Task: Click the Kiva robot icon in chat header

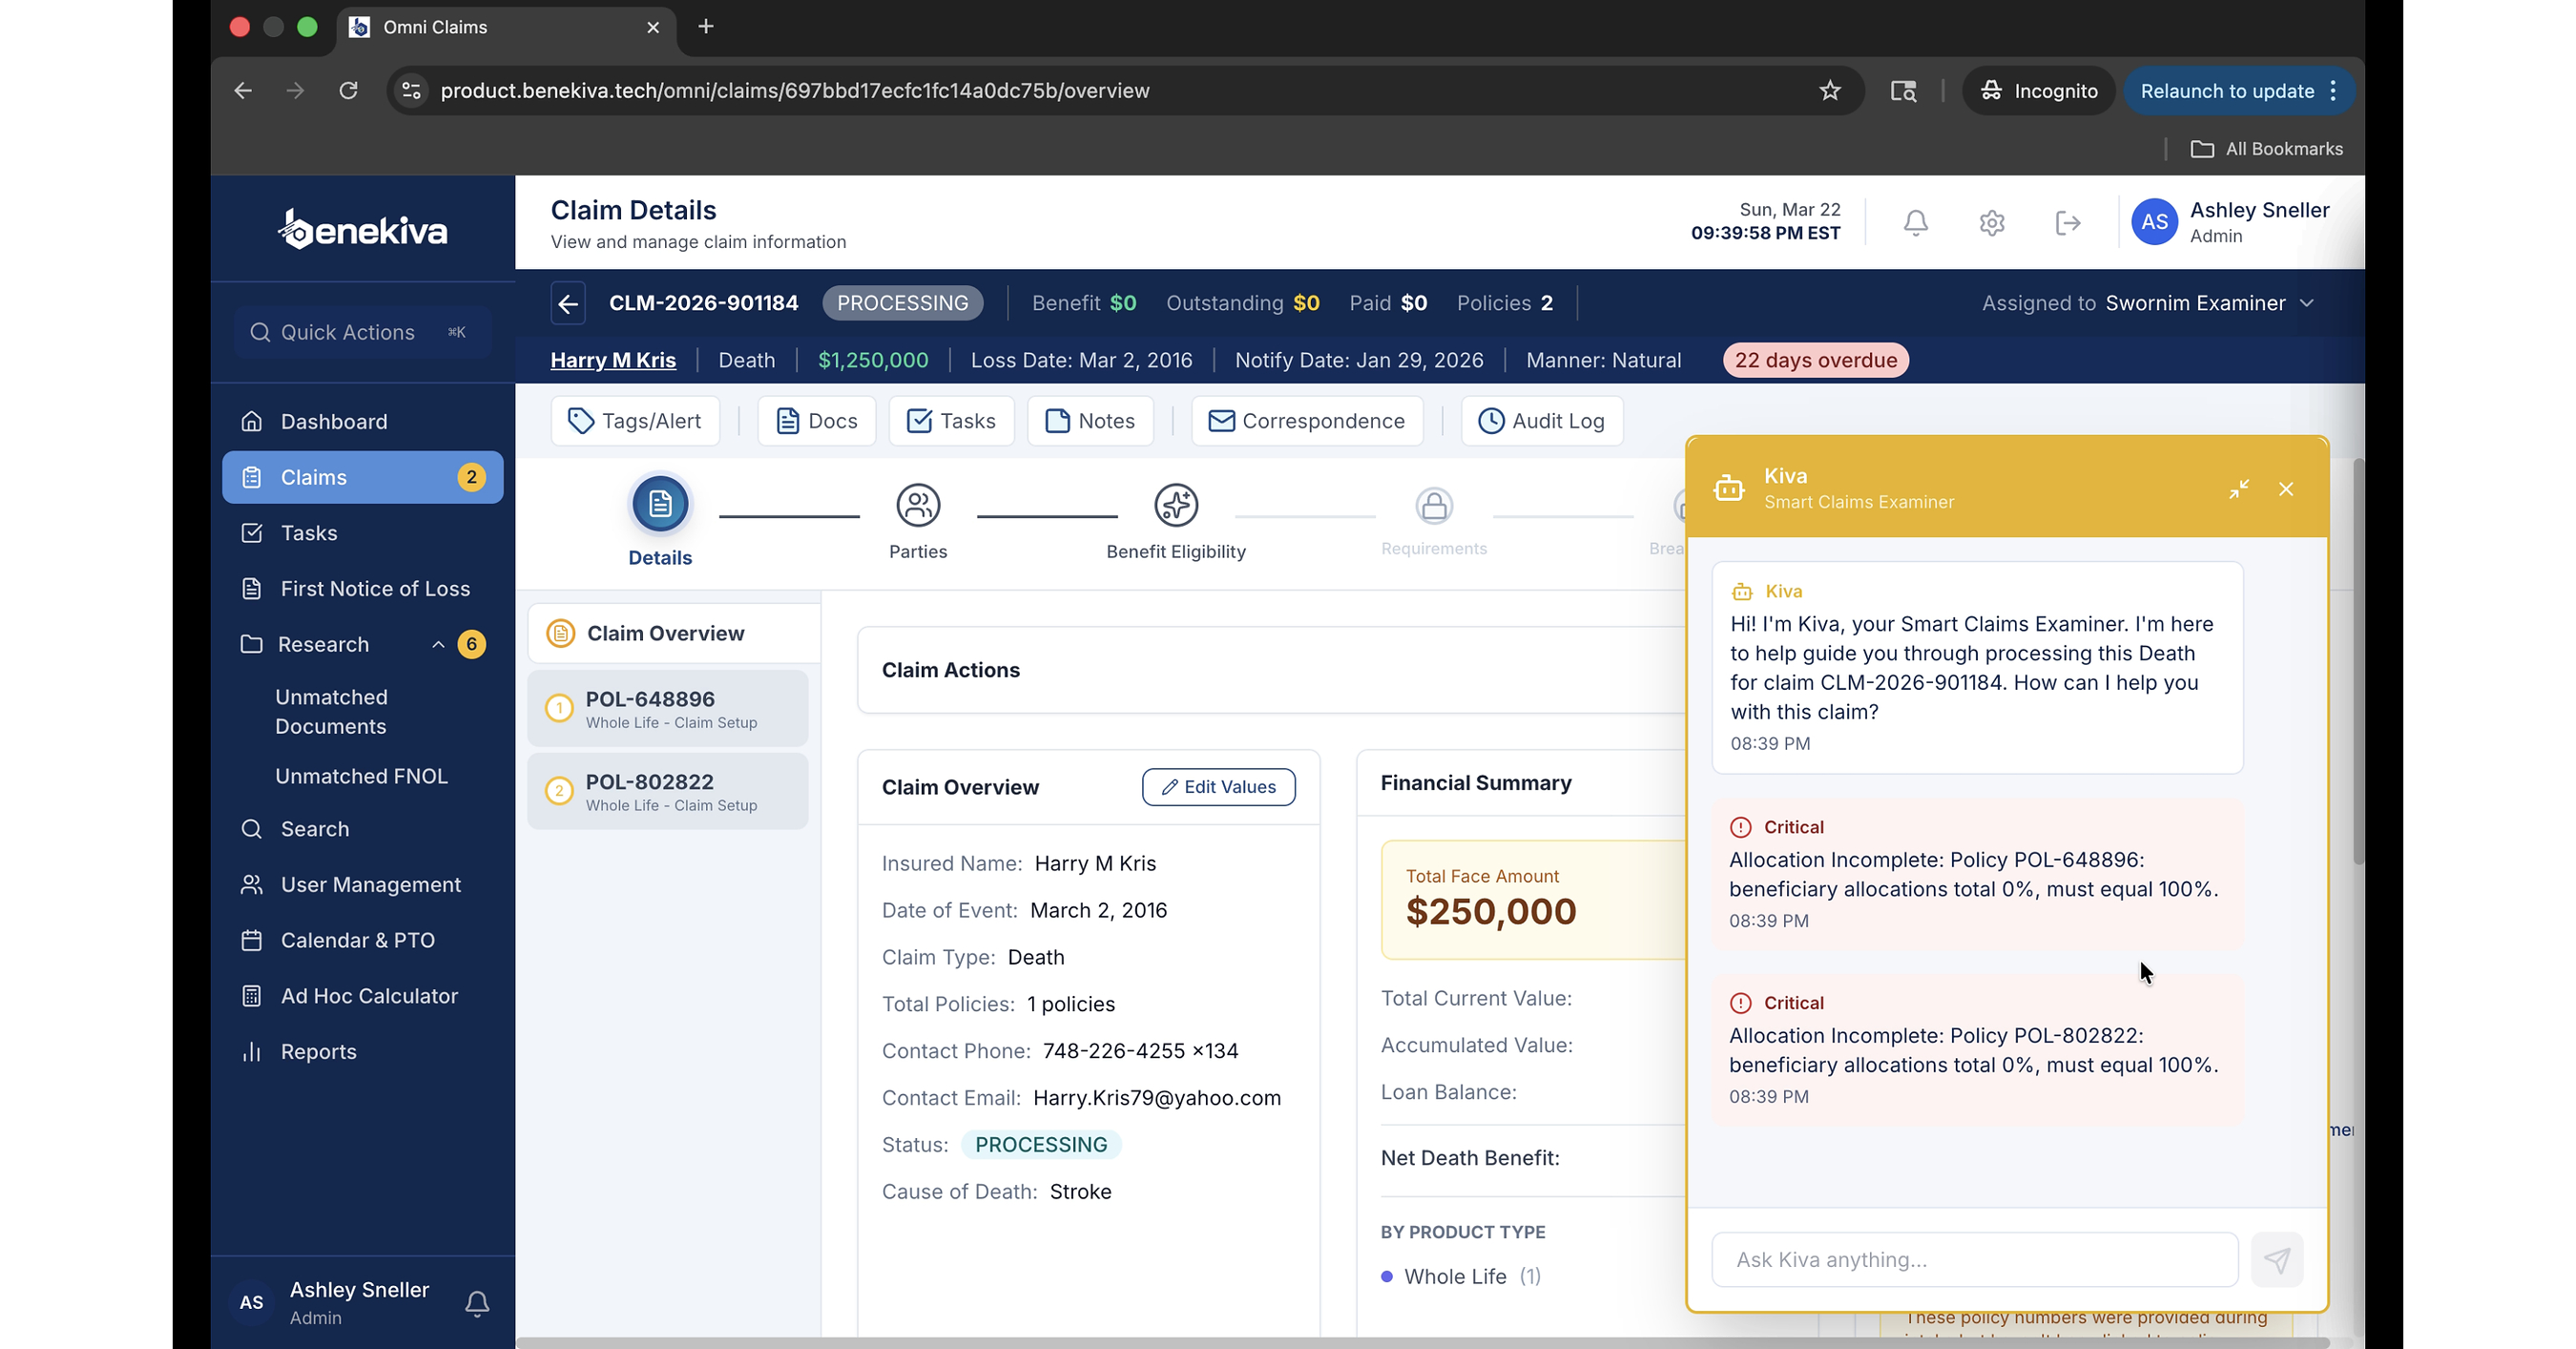Action: [1729, 488]
